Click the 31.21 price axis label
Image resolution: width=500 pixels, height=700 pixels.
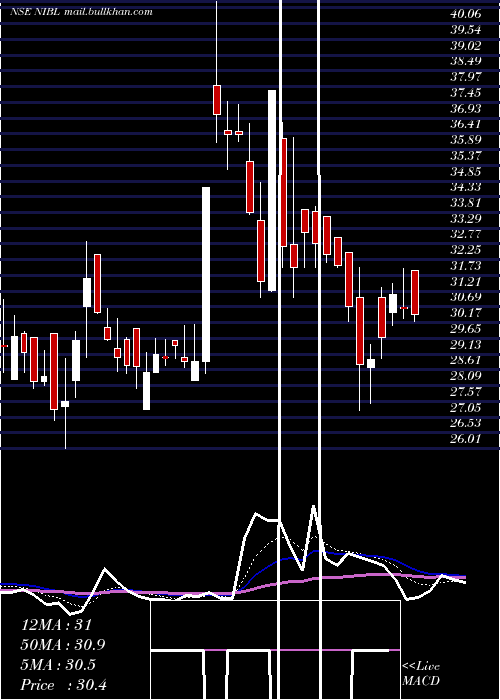pyautogui.click(x=466, y=281)
